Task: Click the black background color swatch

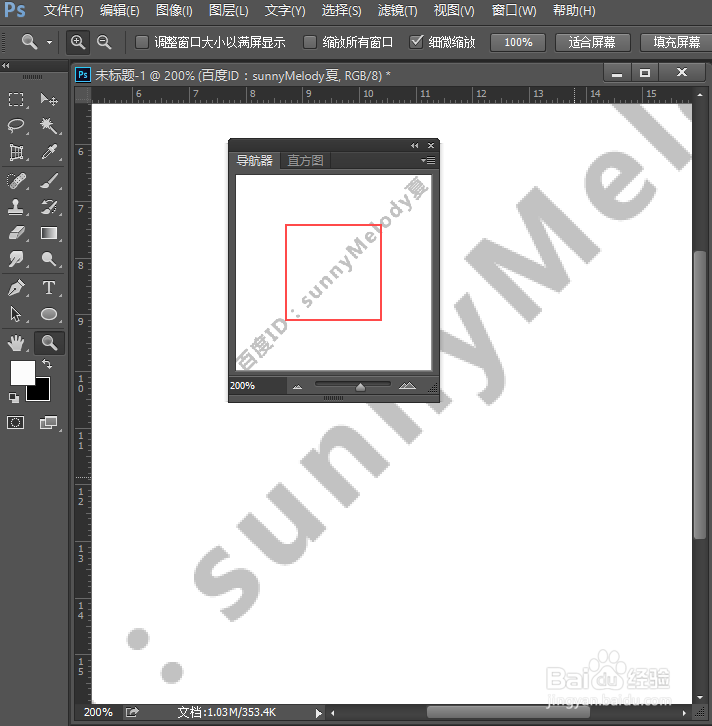Action: click(40, 390)
